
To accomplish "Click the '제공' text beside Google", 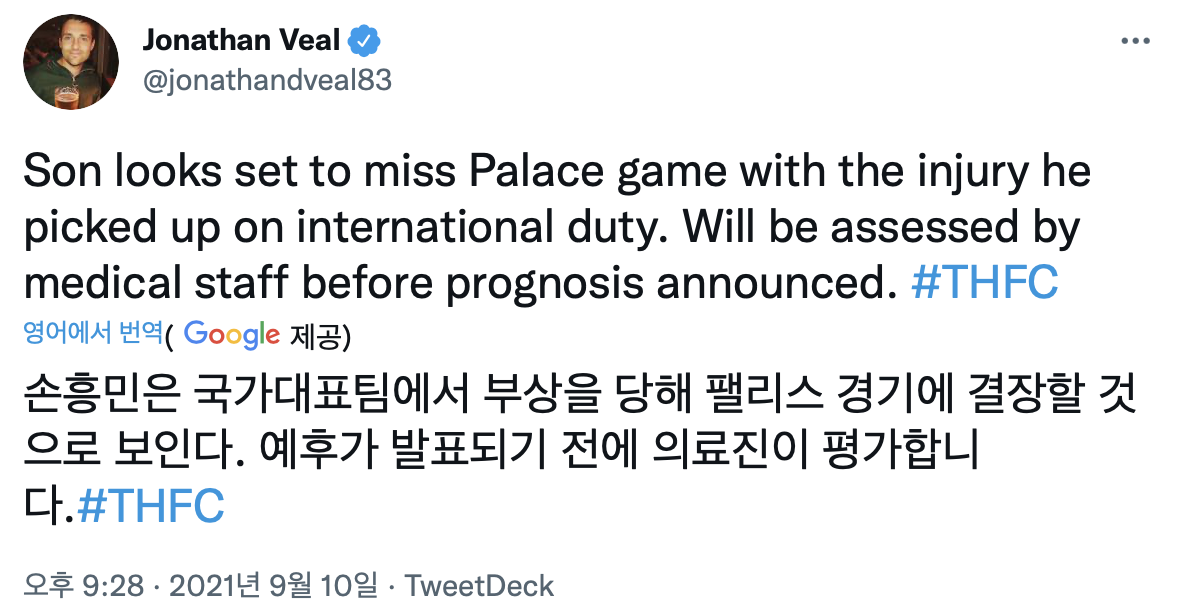I will 315,336.
